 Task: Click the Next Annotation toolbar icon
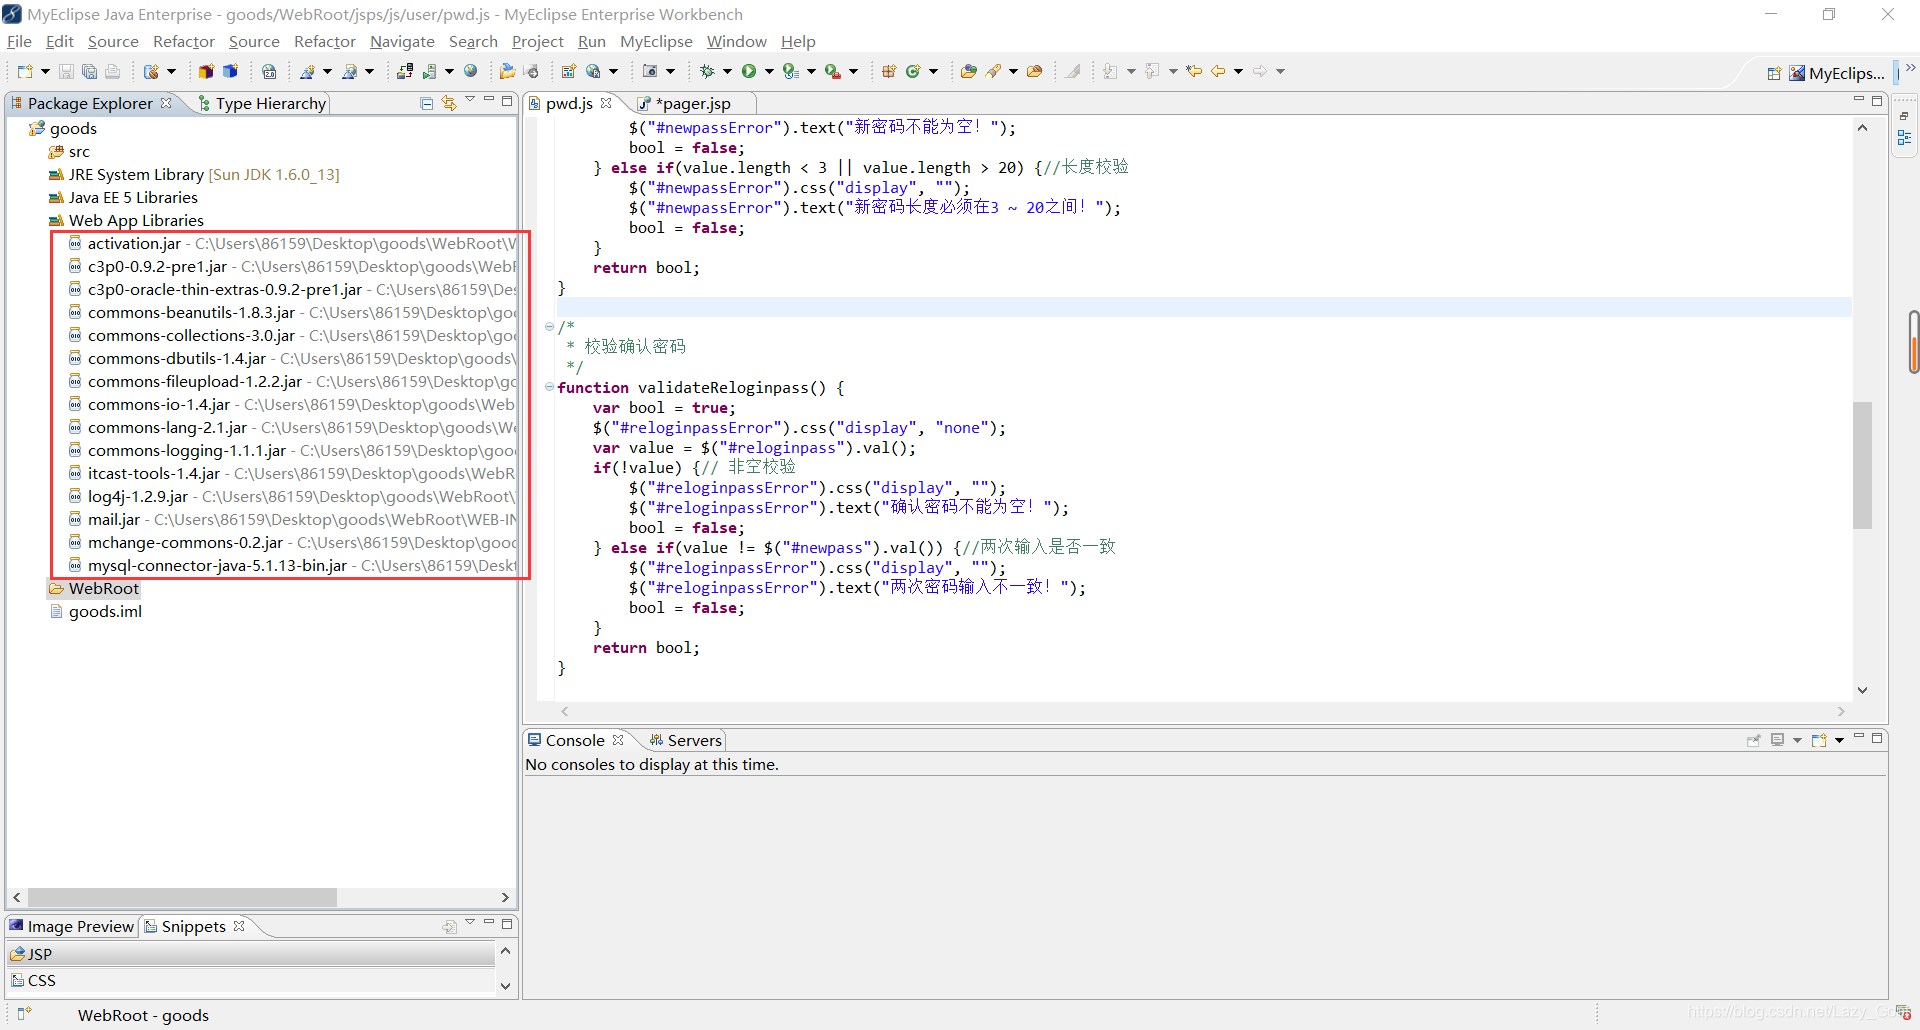click(x=1110, y=71)
